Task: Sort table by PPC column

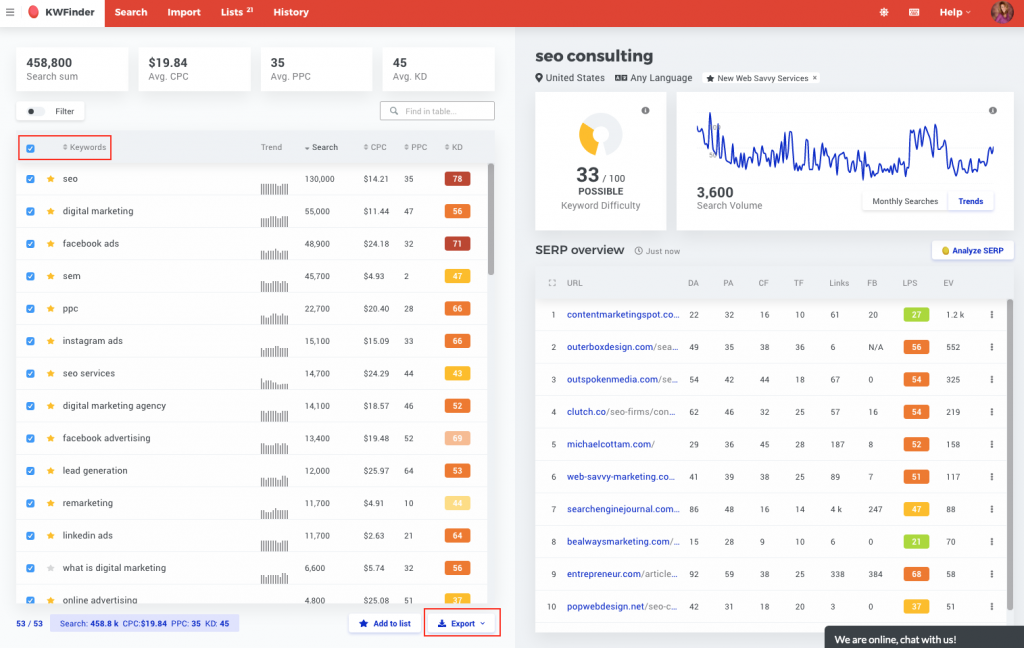Action: [x=415, y=148]
